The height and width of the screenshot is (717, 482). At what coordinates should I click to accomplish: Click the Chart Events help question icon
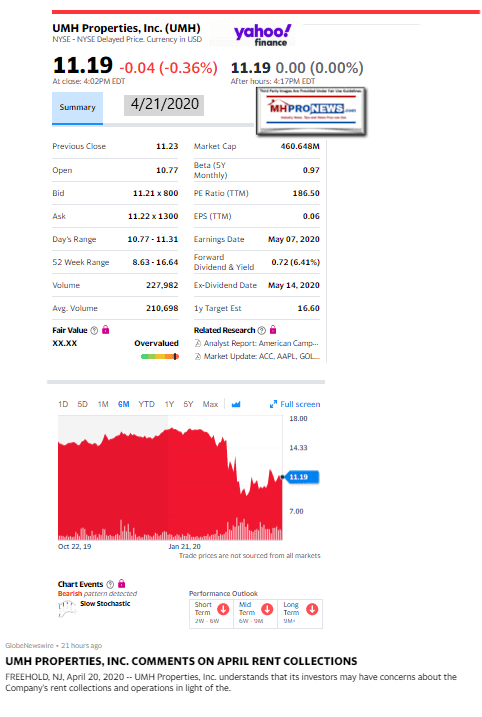(x=110, y=584)
